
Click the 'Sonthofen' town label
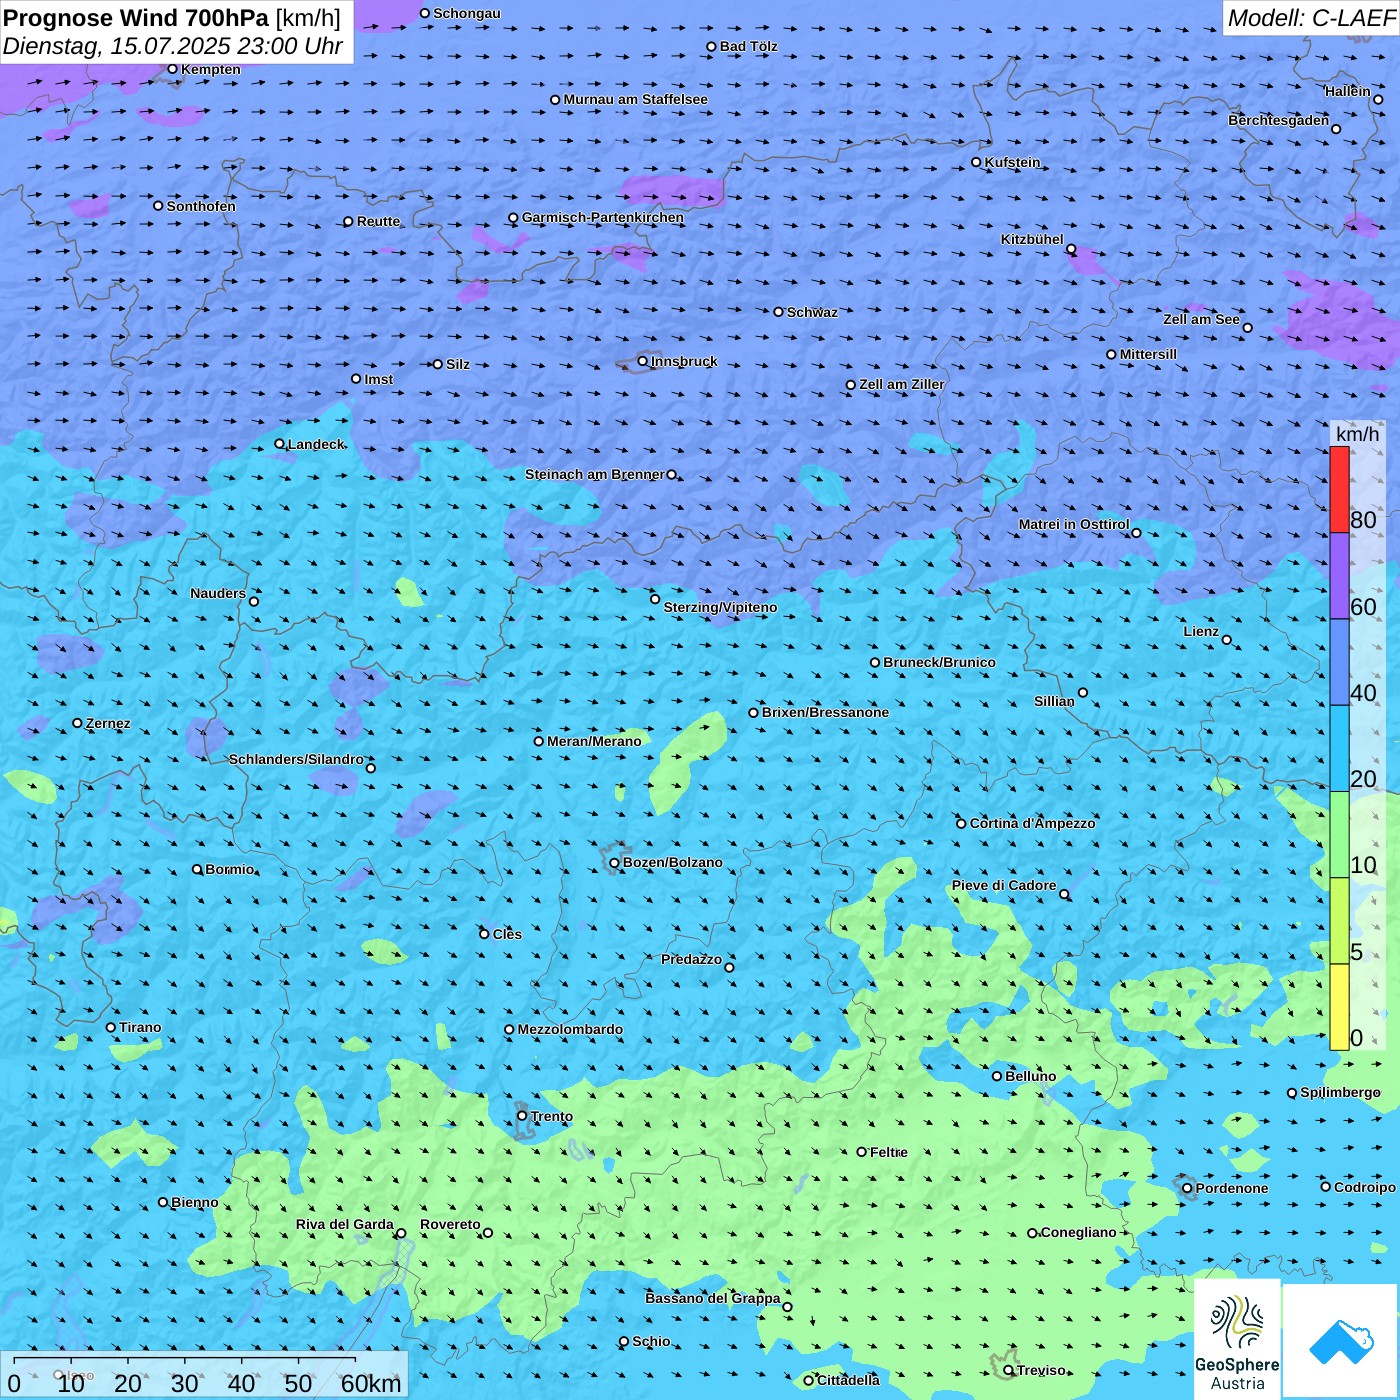click(x=201, y=206)
